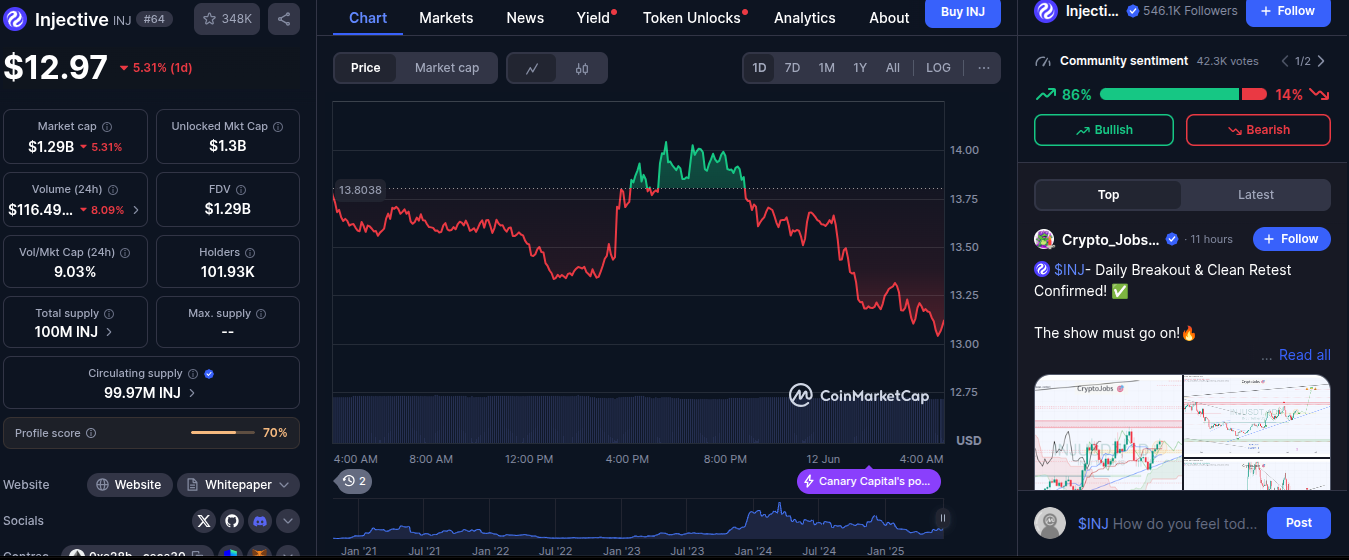Open Injective's X (Twitter) social link
This screenshot has height=560, width=1349.
[x=205, y=521]
